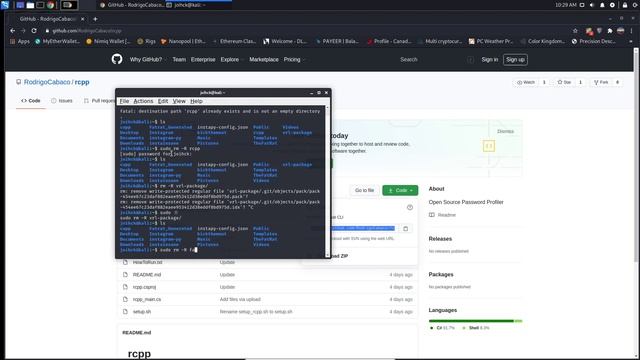Click the lock screen icon in tray
Screen dimensions: 640x360
click(x=624, y=5)
